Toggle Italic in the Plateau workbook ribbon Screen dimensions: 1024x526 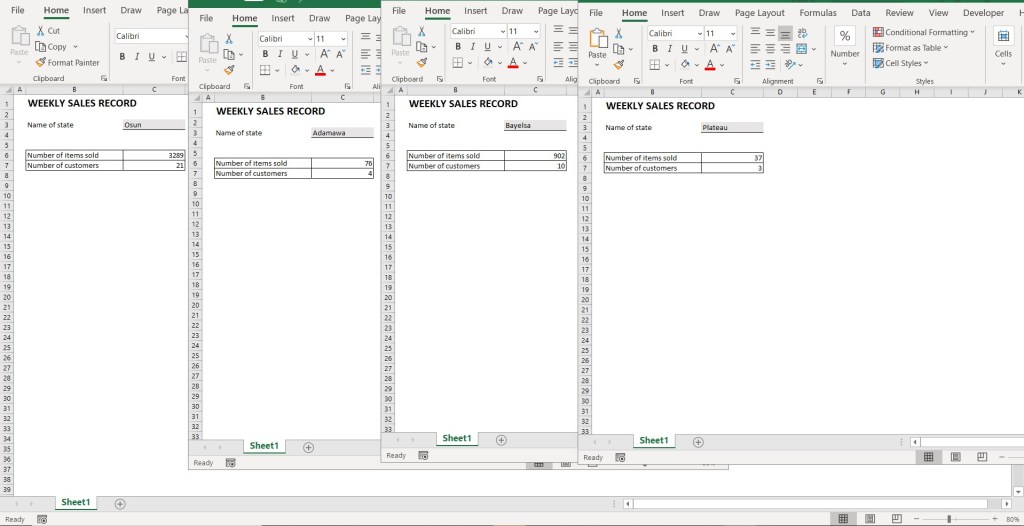click(670, 49)
